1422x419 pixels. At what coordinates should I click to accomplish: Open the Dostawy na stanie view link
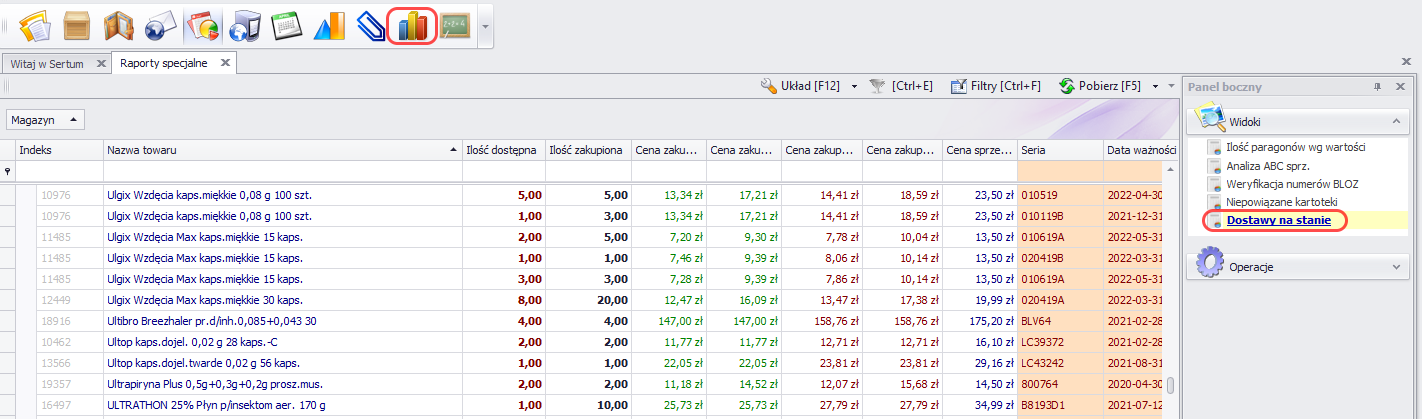click(x=1278, y=221)
